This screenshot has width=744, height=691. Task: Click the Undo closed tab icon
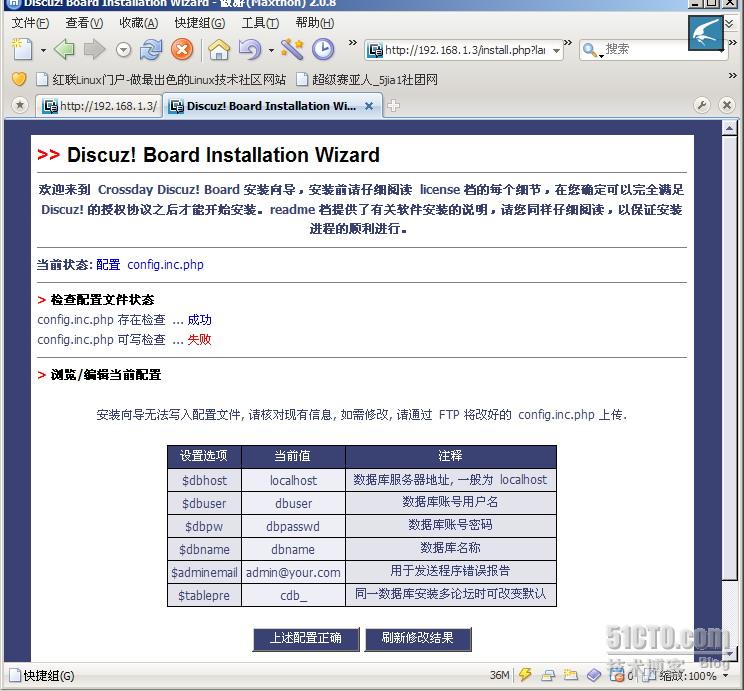250,49
